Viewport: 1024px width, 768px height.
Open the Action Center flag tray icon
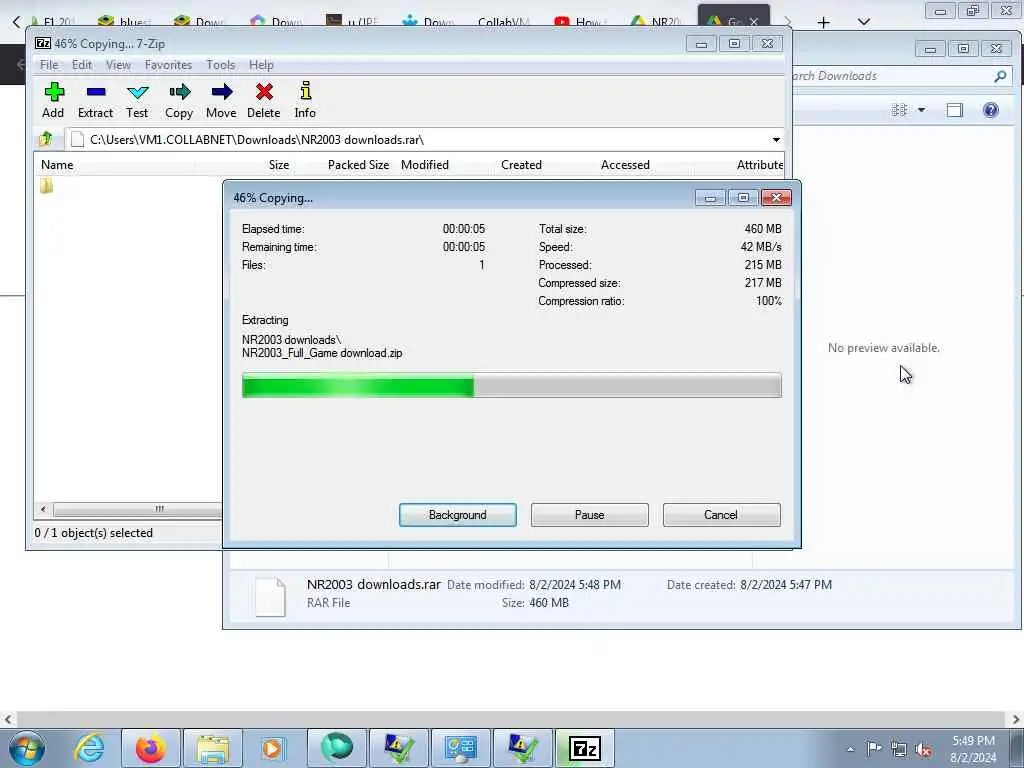(874, 748)
